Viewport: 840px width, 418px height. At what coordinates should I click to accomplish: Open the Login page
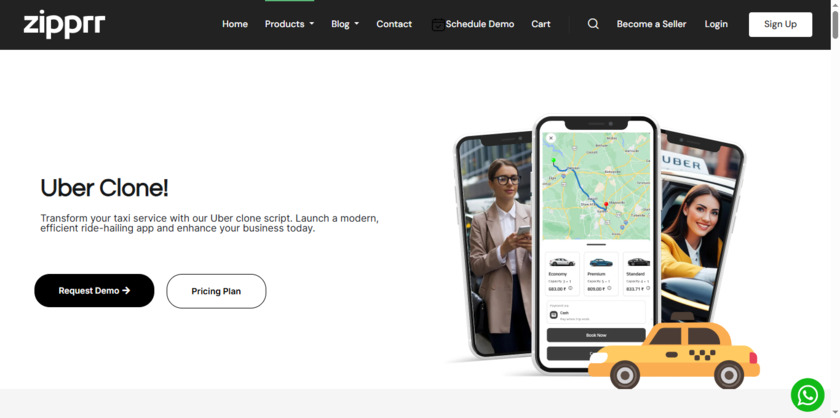click(716, 24)
